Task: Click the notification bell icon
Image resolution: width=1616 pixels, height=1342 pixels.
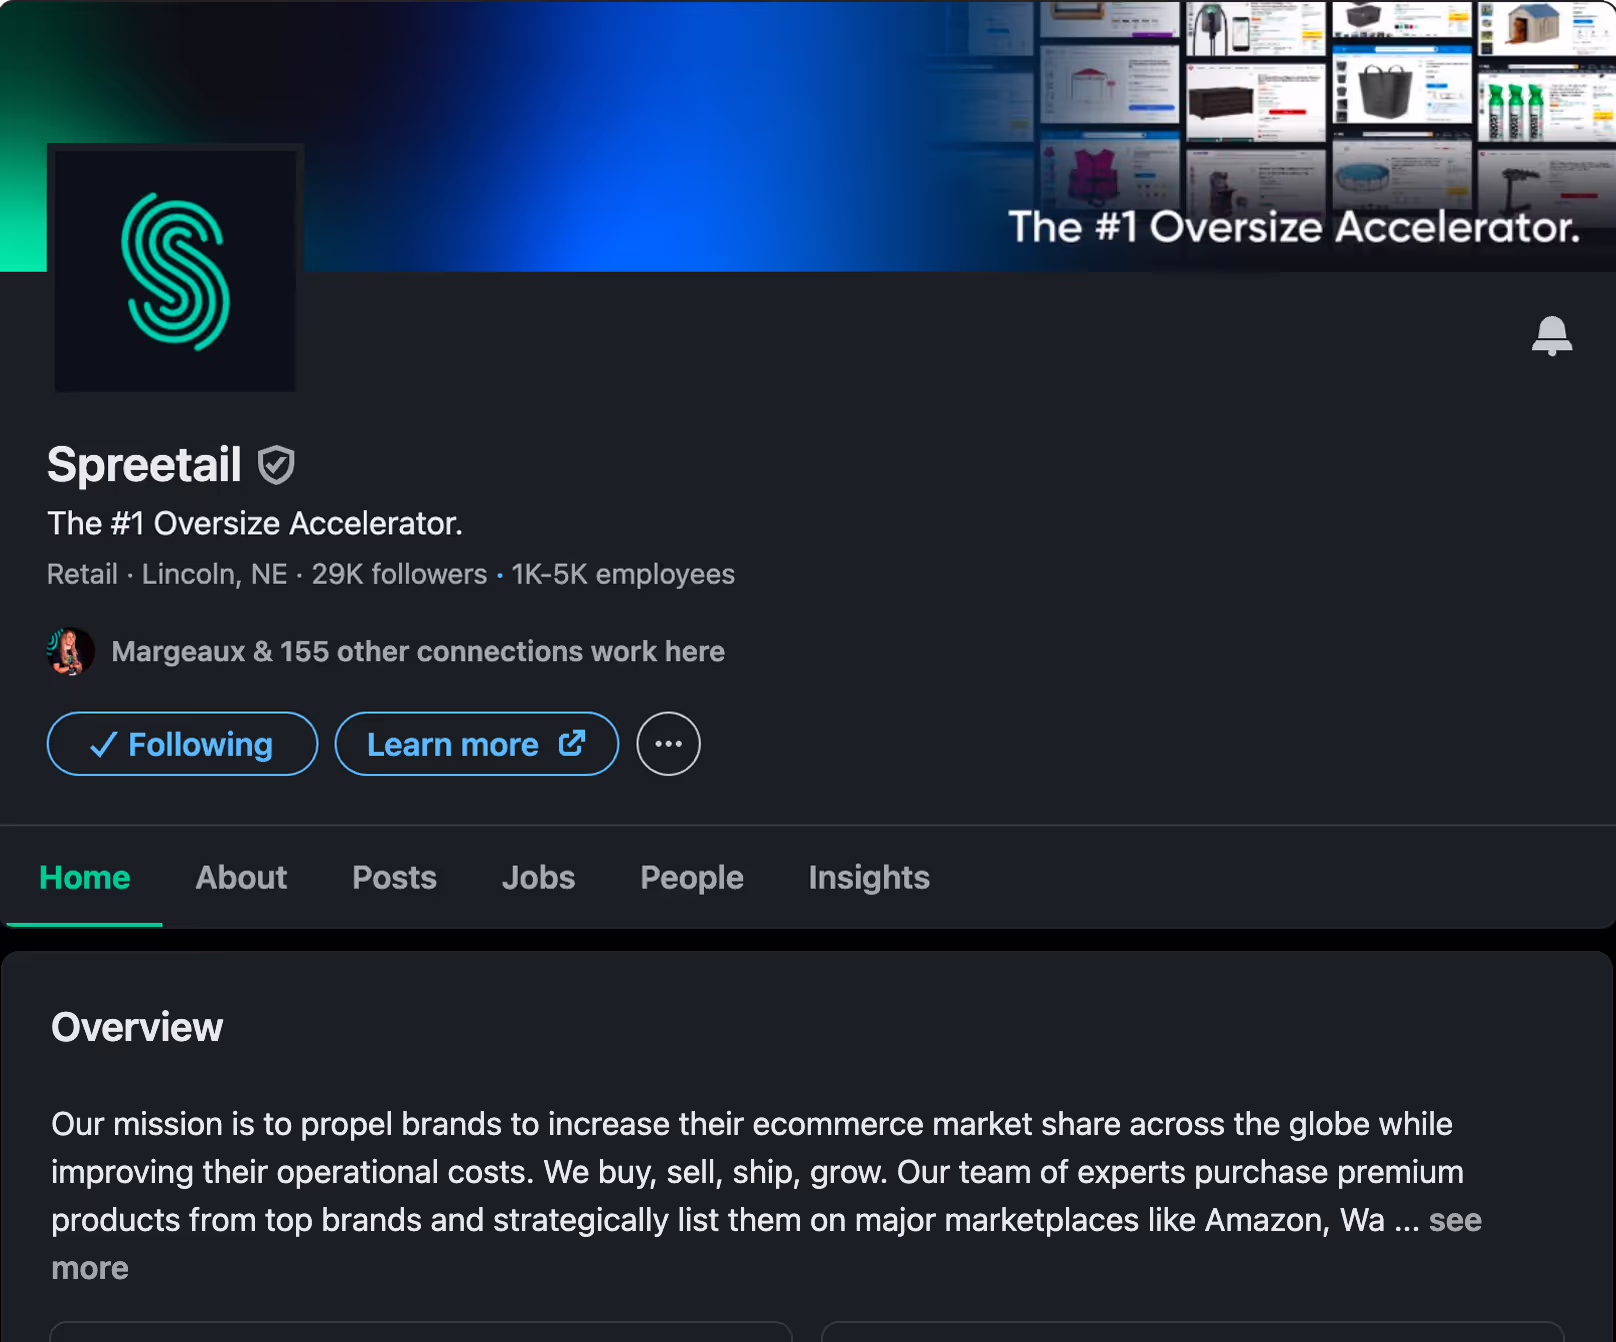Action: pos(1552,336)
